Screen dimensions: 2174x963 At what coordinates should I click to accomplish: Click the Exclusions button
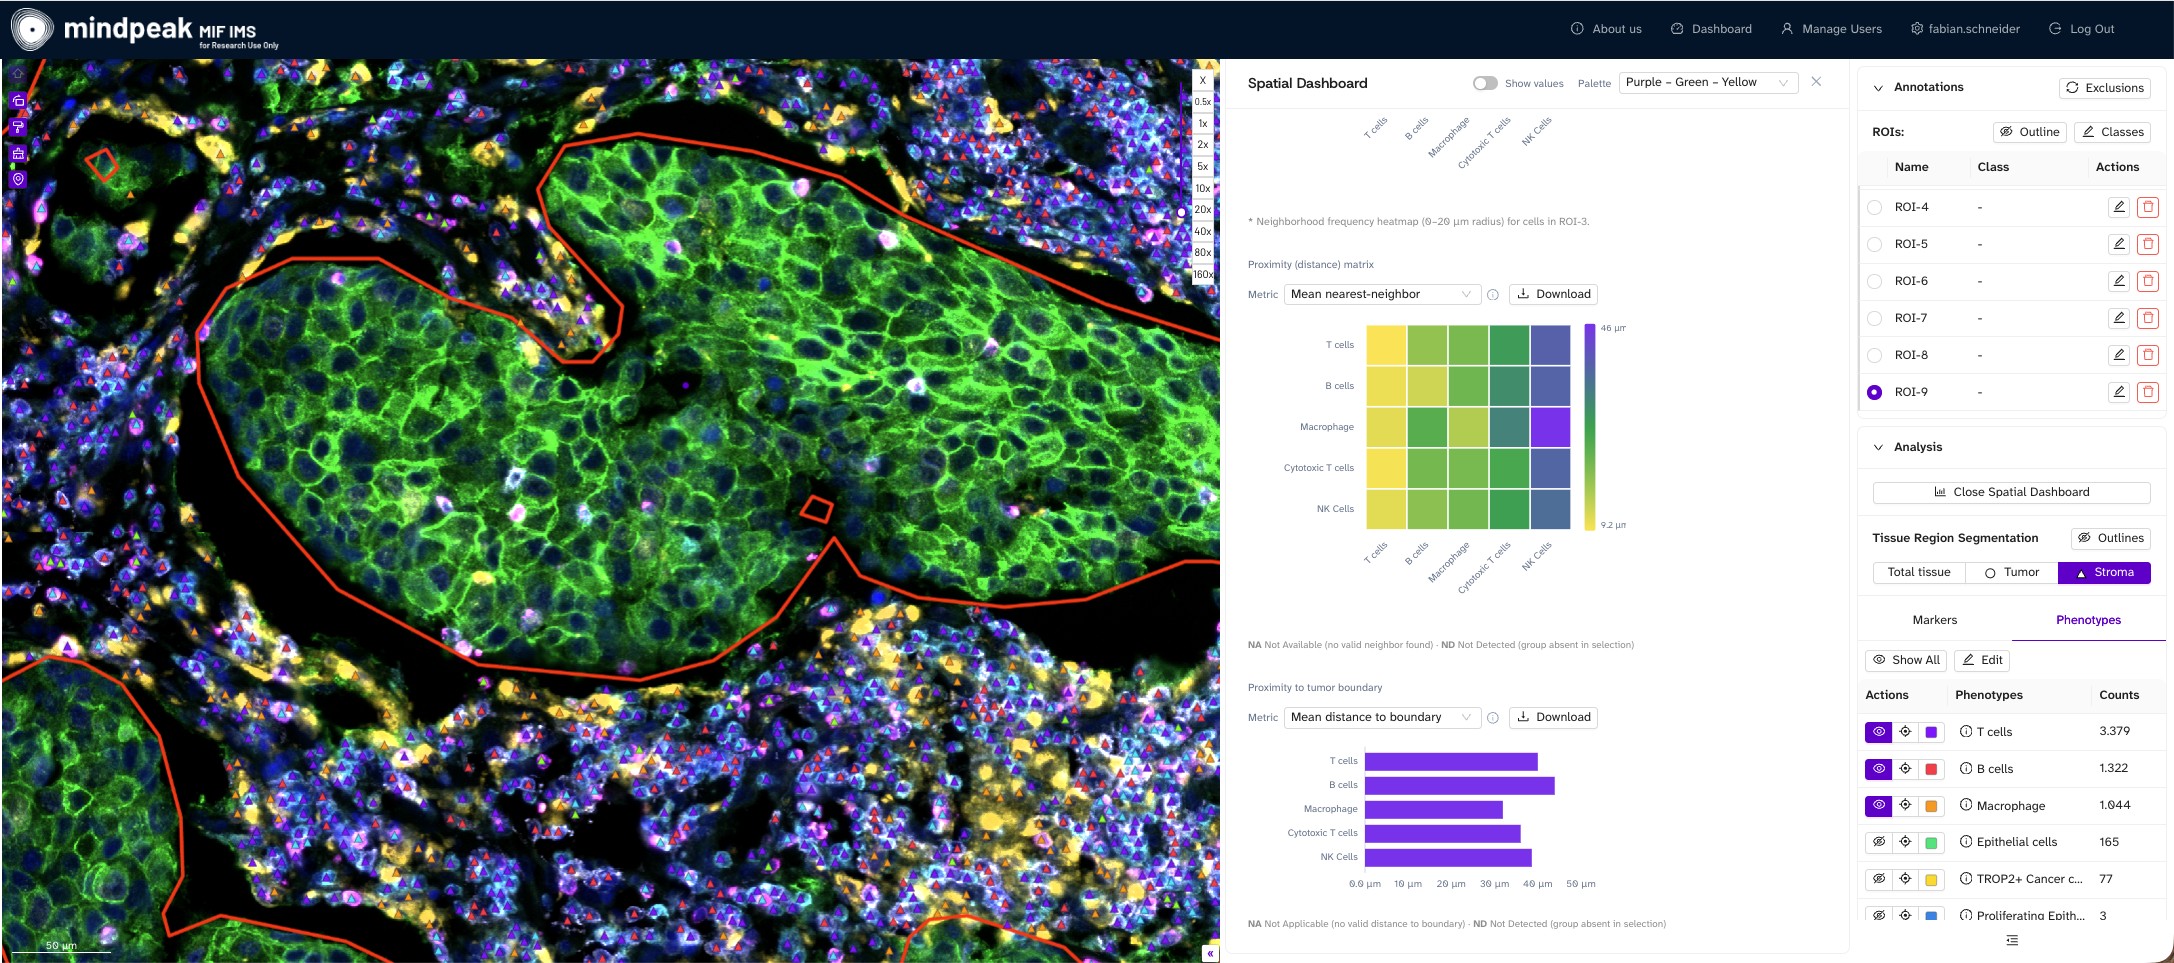(x=2104, y=87)
